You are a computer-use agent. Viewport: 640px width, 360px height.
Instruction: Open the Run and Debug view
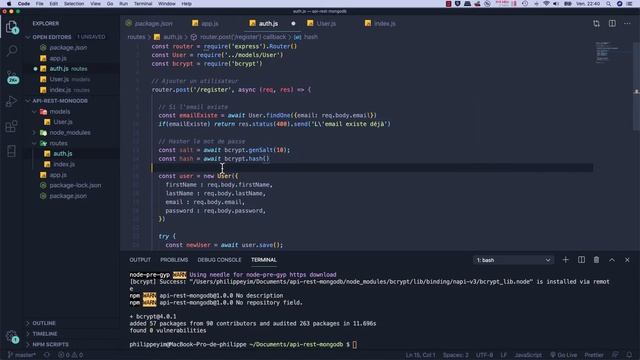click(x=12, y=101)
